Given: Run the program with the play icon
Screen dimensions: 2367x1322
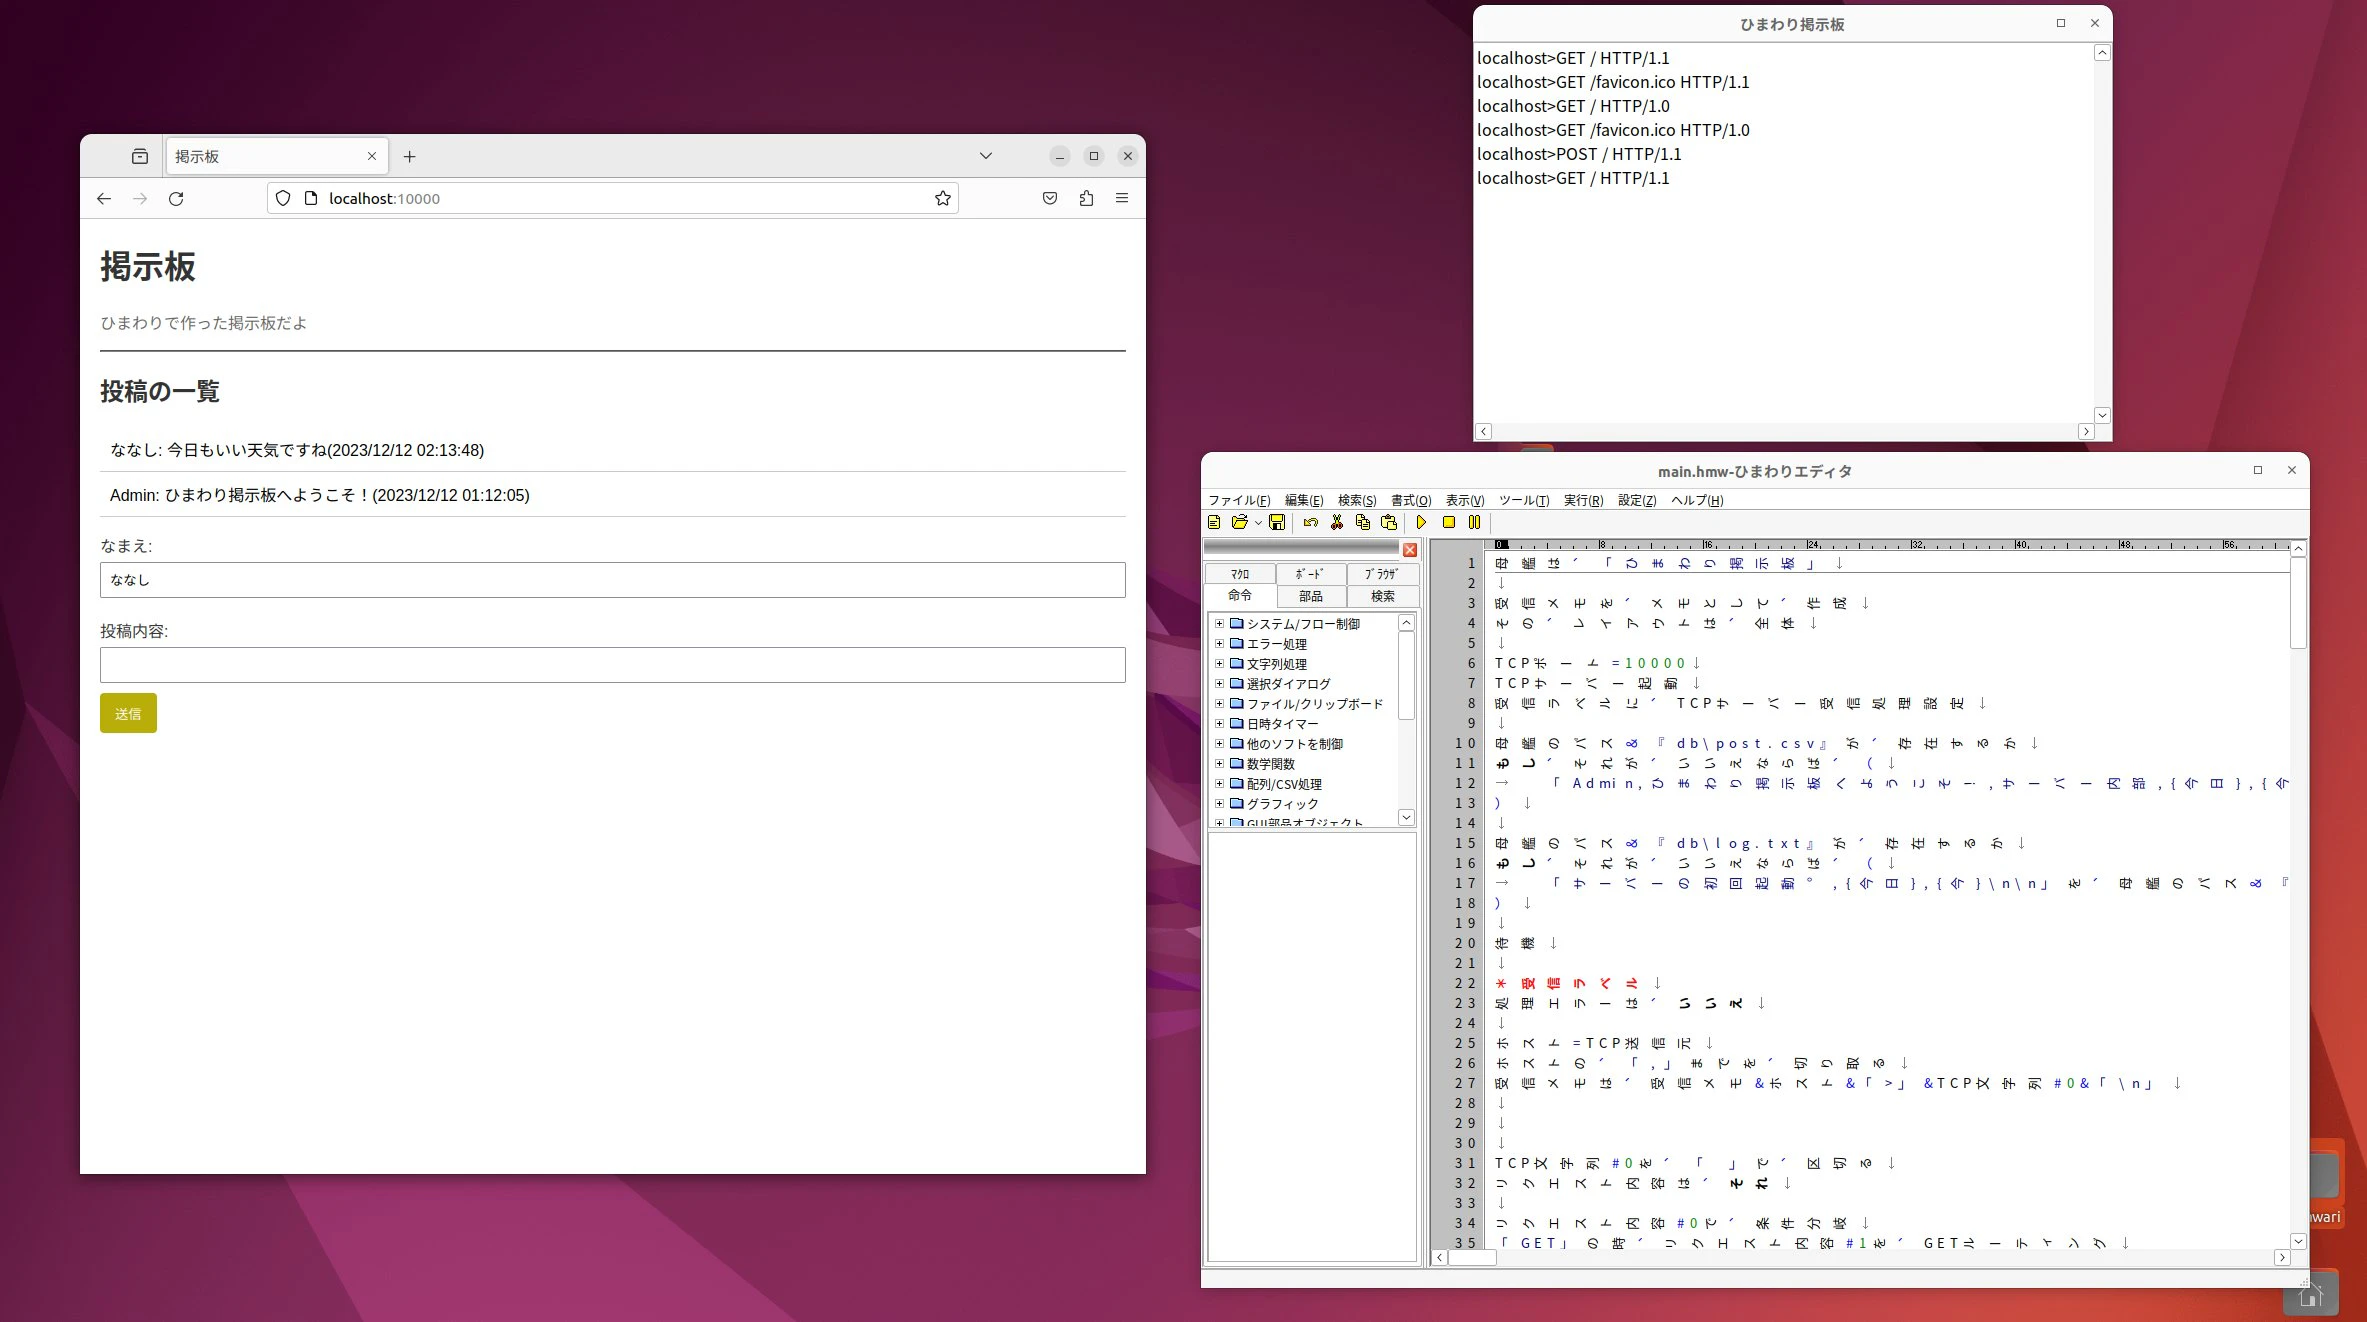Looking at the screenshot, I should pyautogui.click(x=1421, y=522).
